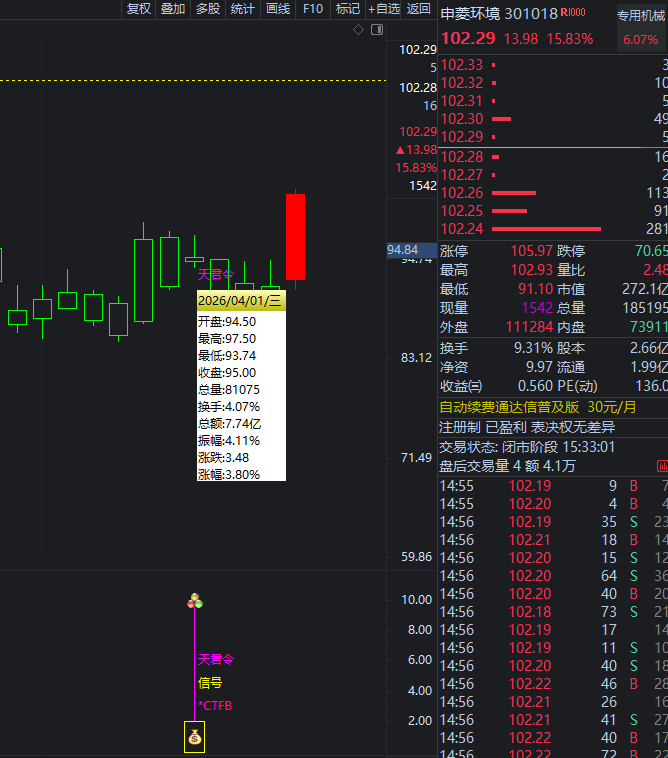The width and height of the screenshot is (668, 758).
Task: Toggle 叠加 overlay comparison
Action: coord(173,9)
